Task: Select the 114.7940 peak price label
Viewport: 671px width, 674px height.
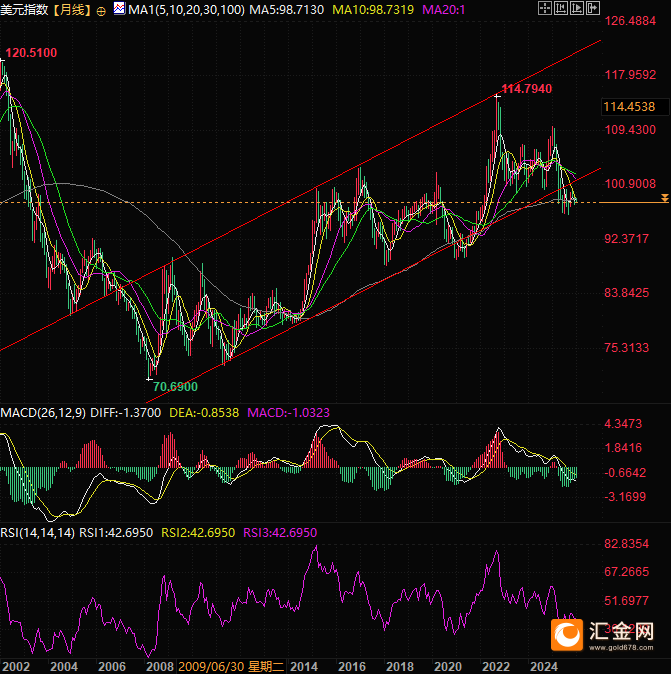Action: pos(526,89)
